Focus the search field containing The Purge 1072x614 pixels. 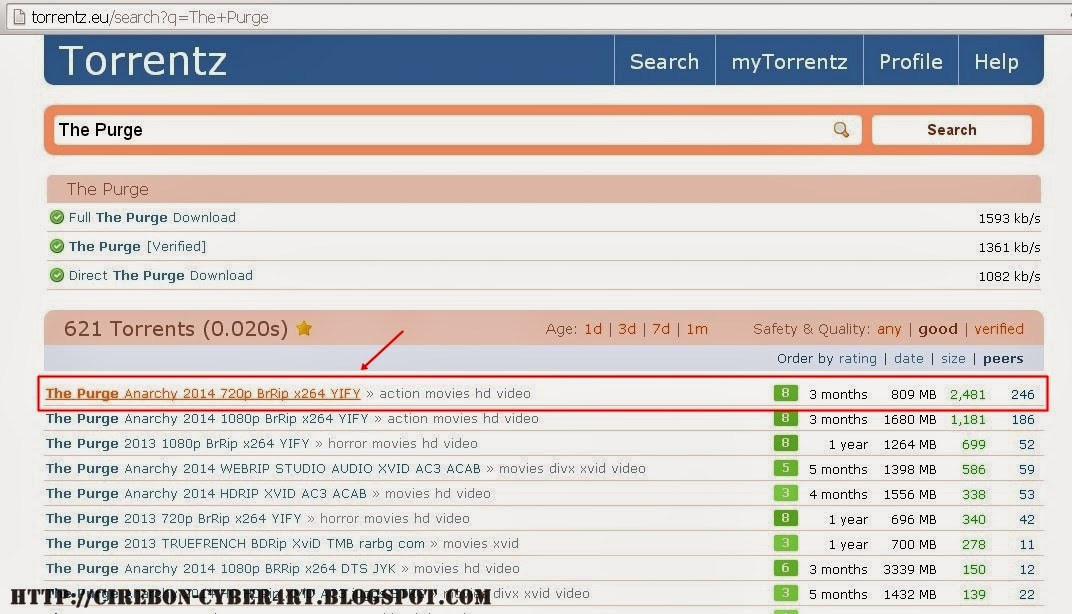tap(457, 130)
